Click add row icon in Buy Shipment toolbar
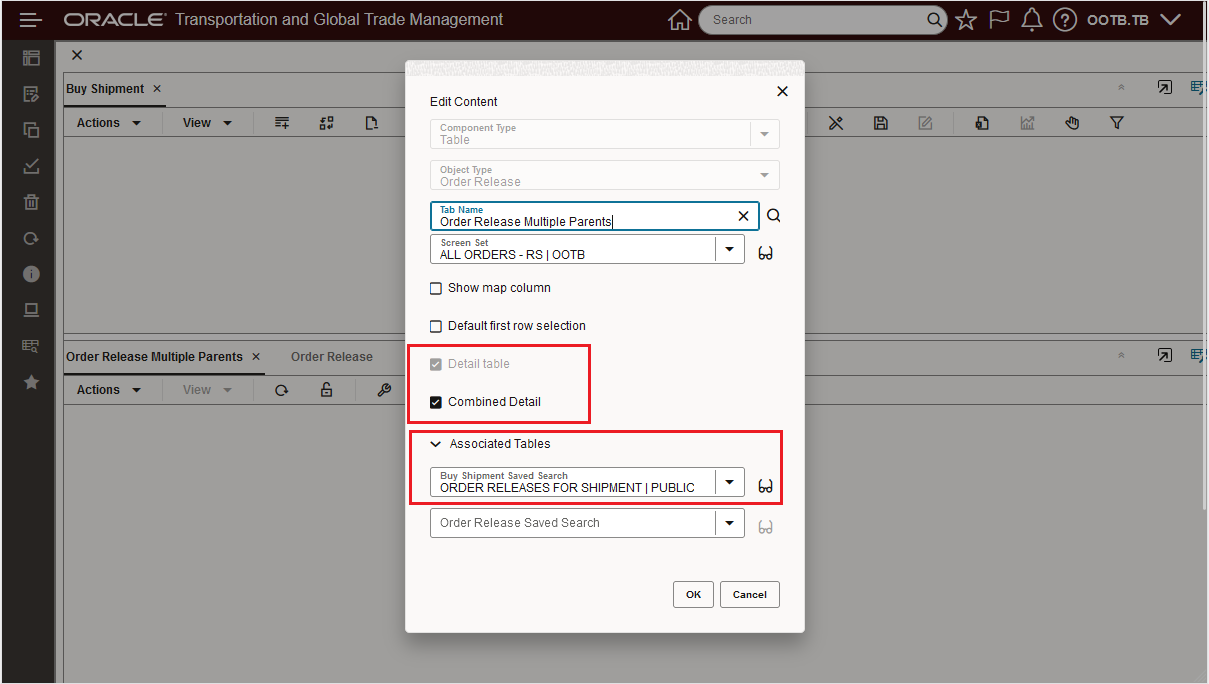 pos(282,123)
